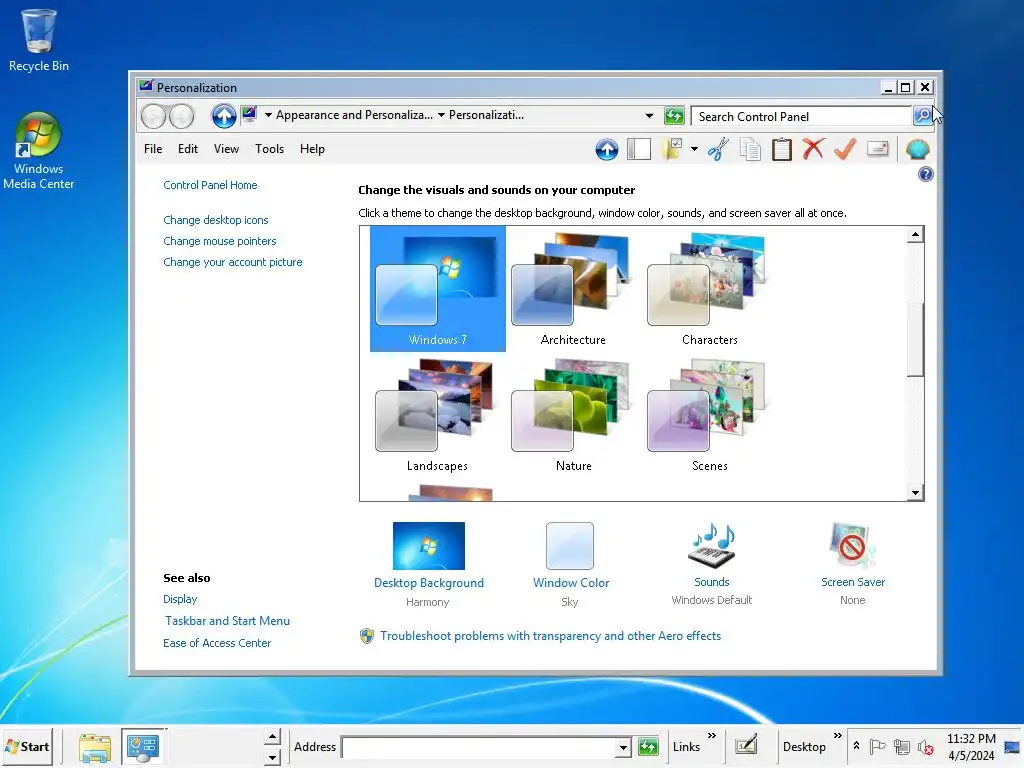
Task: Toggle the navigation pane layout icon
Action: pyautogui.click(x=639, y=150)
